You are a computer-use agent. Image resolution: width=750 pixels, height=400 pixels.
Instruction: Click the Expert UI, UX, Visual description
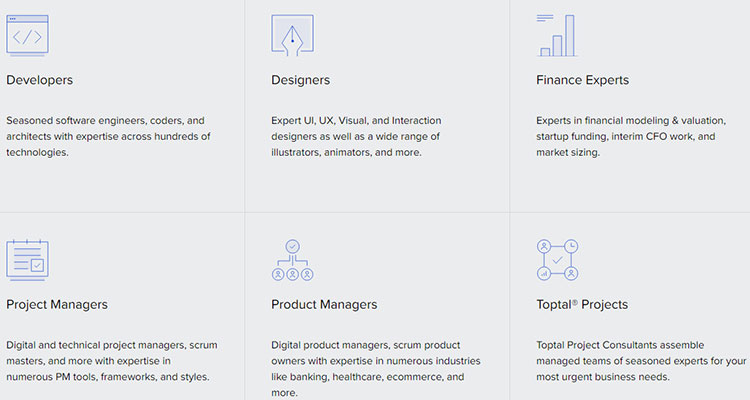[x=356, y=136]
